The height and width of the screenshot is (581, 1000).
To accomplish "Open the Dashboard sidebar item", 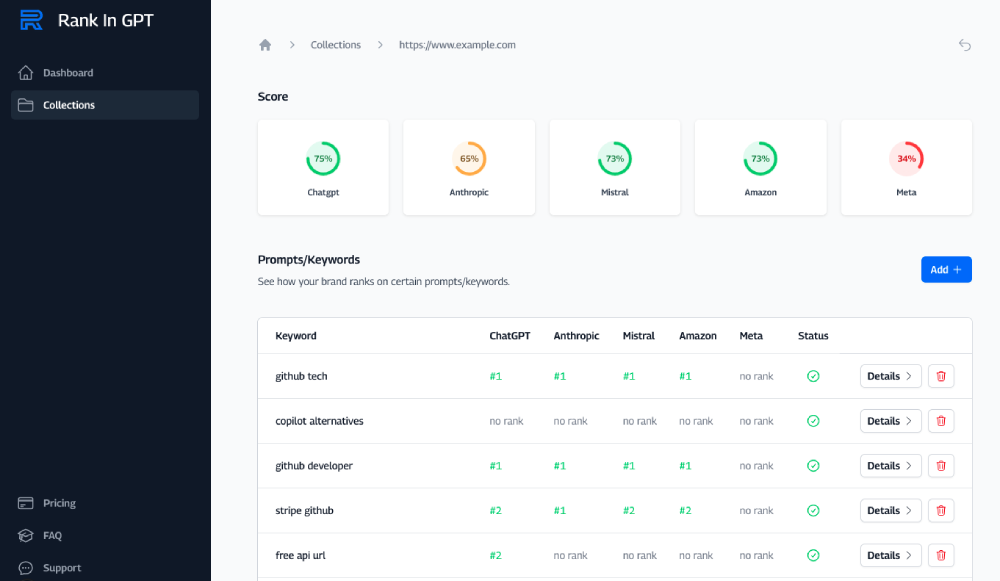I will click(105, 73).
